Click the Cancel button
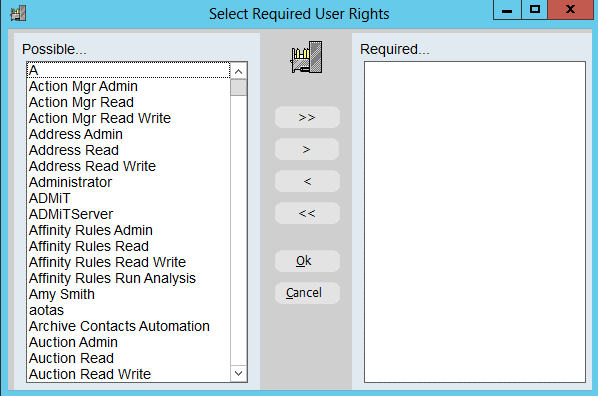This screenshot has width=598, height=396. 307,293
